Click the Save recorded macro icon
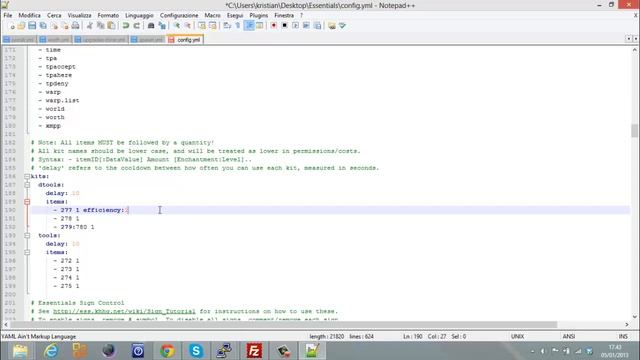Image resolution: width=640 pixels, height=360 pixels. coord(317,26)
